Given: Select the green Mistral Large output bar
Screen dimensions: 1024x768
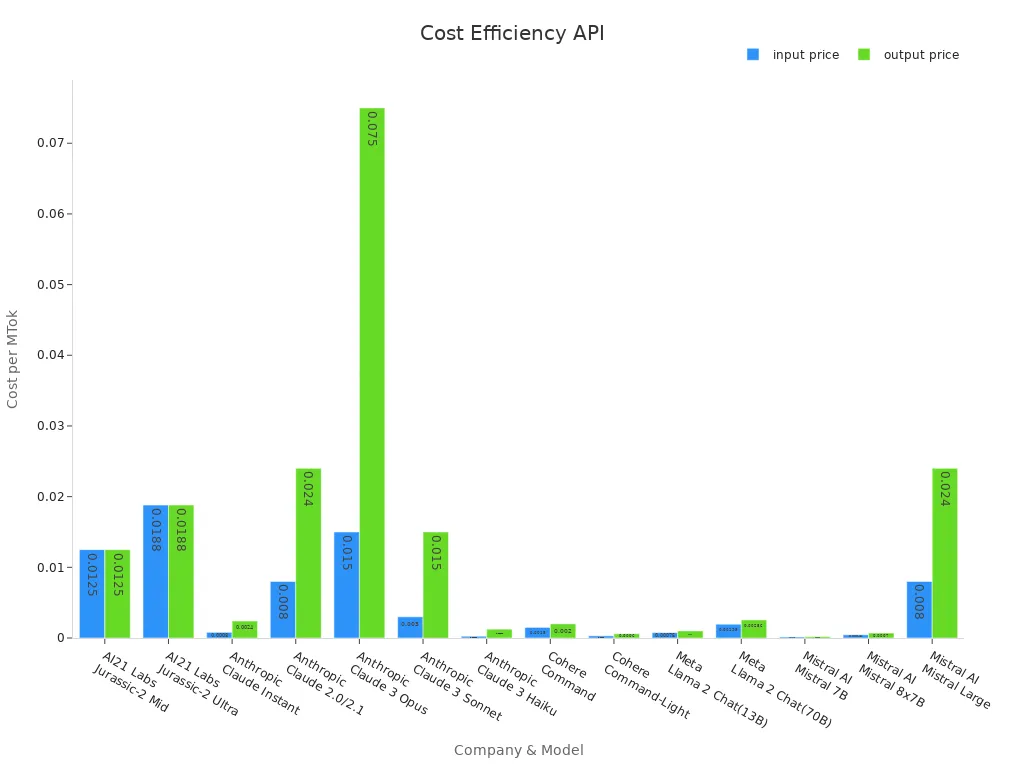Looking at the screenshot, I should pos(945,553).
